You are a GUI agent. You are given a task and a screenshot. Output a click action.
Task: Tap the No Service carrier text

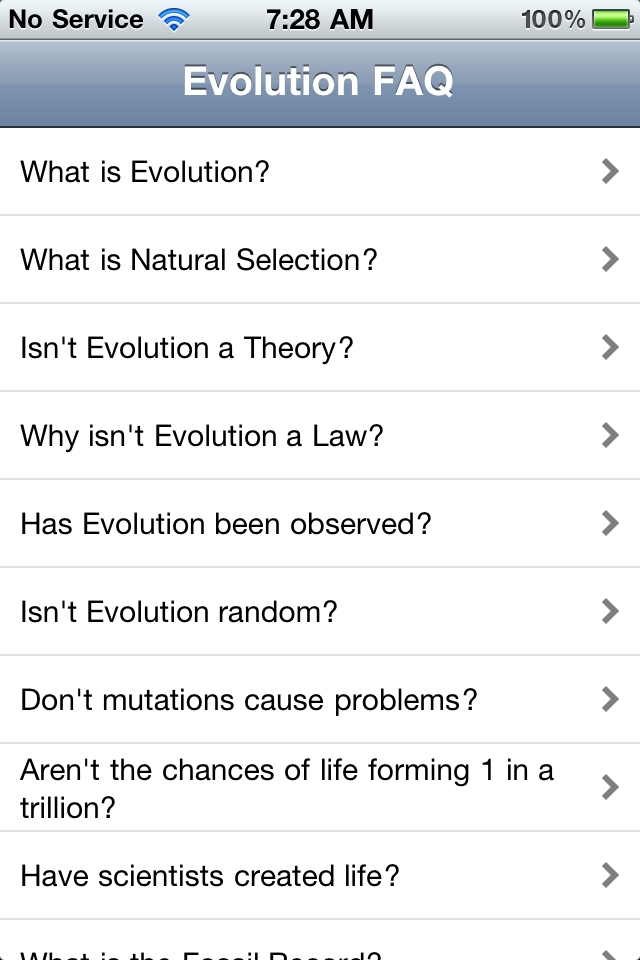tap(76, 19)
